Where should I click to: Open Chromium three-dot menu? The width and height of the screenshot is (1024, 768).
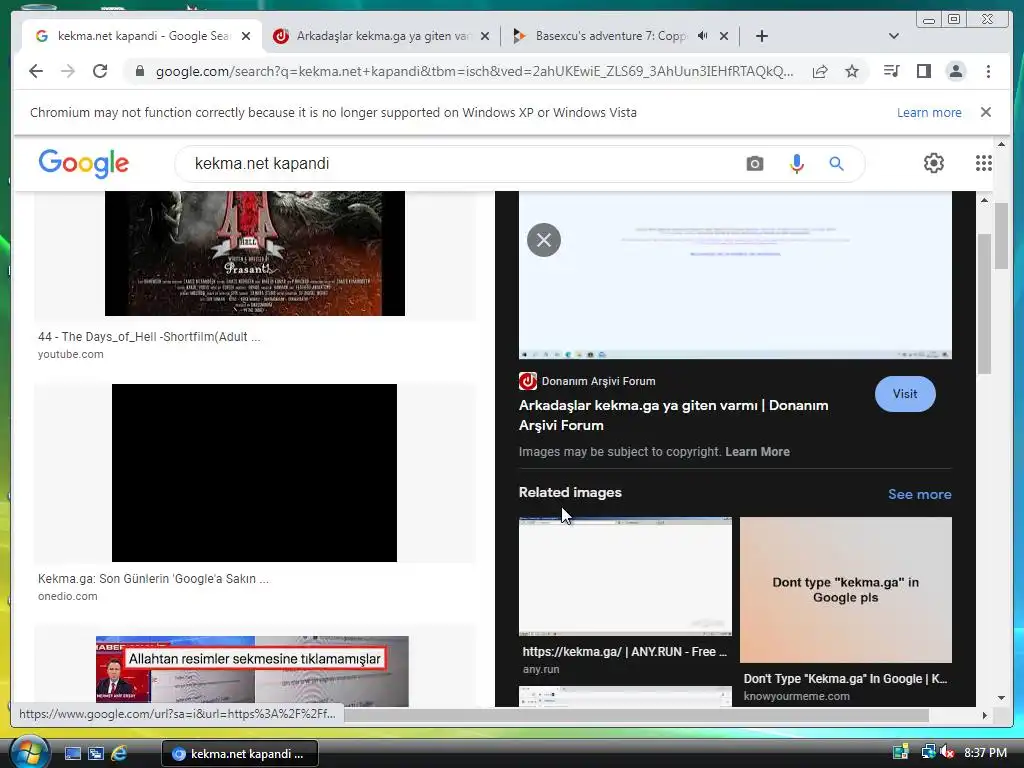click(988, 71)
